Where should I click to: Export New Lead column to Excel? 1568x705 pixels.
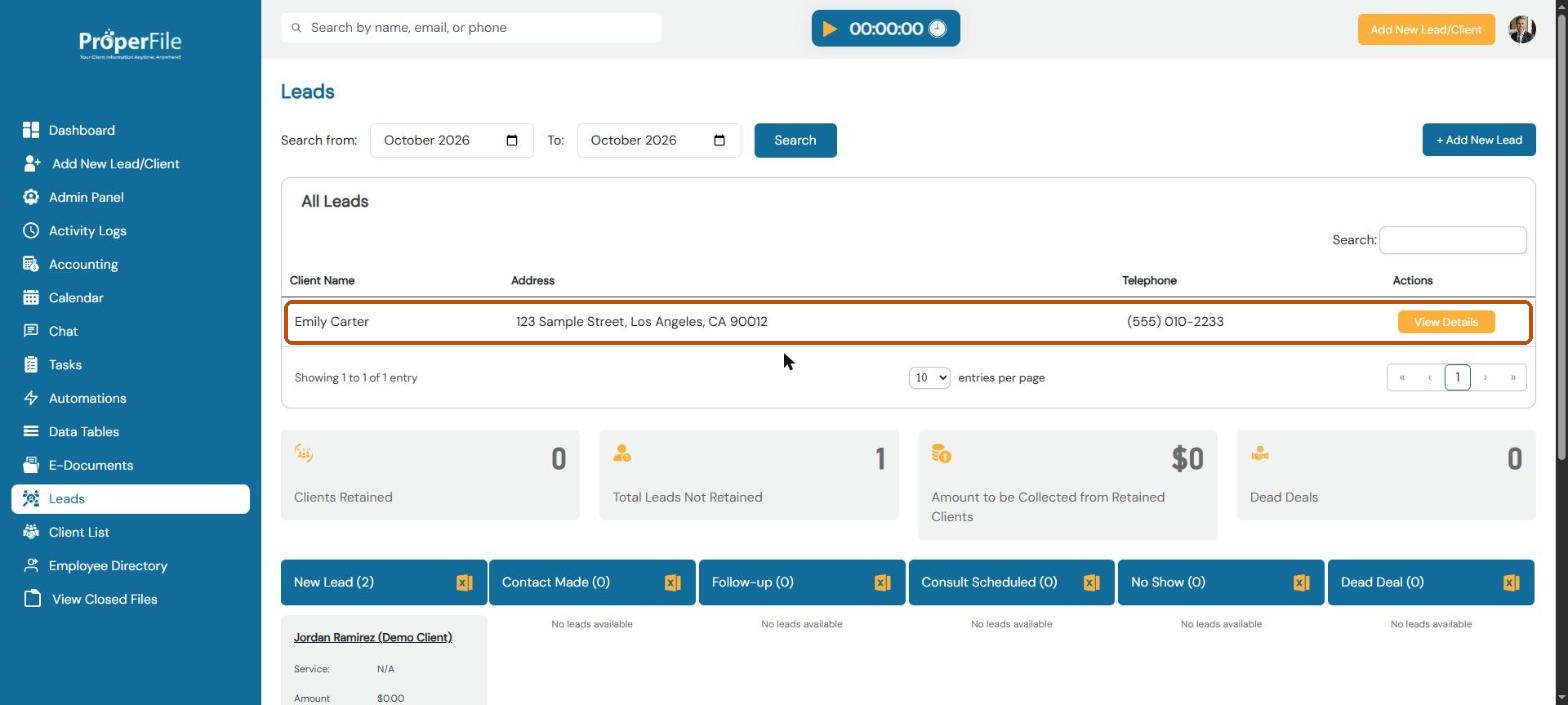(x=464, y=582)
